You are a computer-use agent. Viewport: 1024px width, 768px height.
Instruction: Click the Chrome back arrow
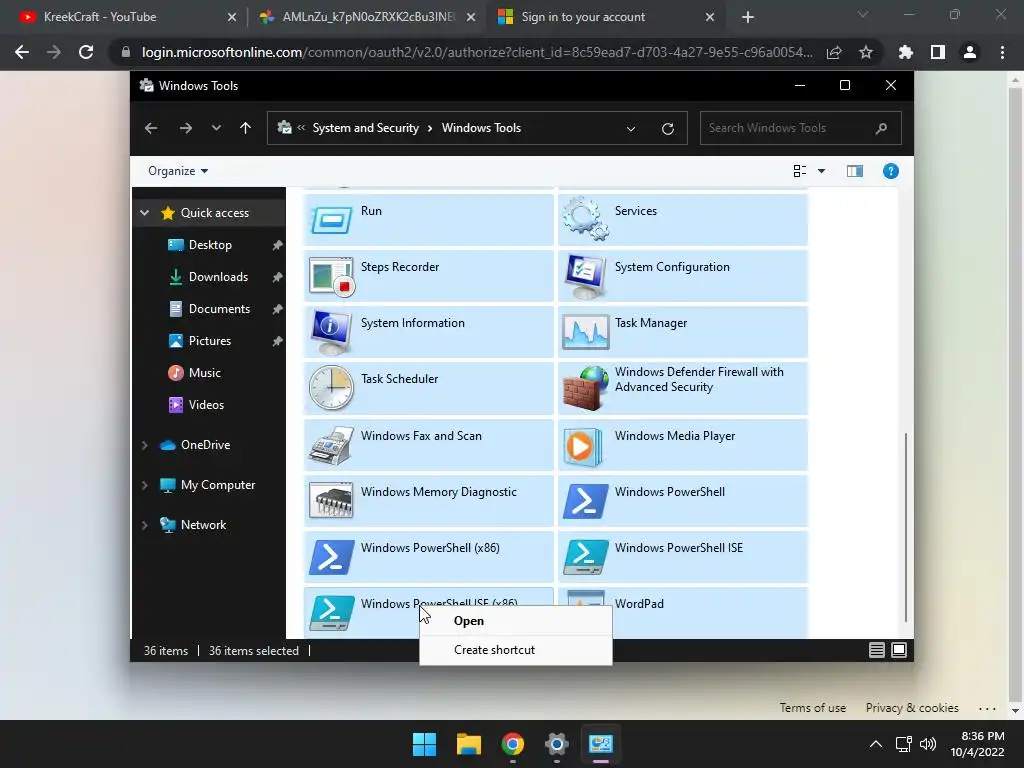click(22, 52)
